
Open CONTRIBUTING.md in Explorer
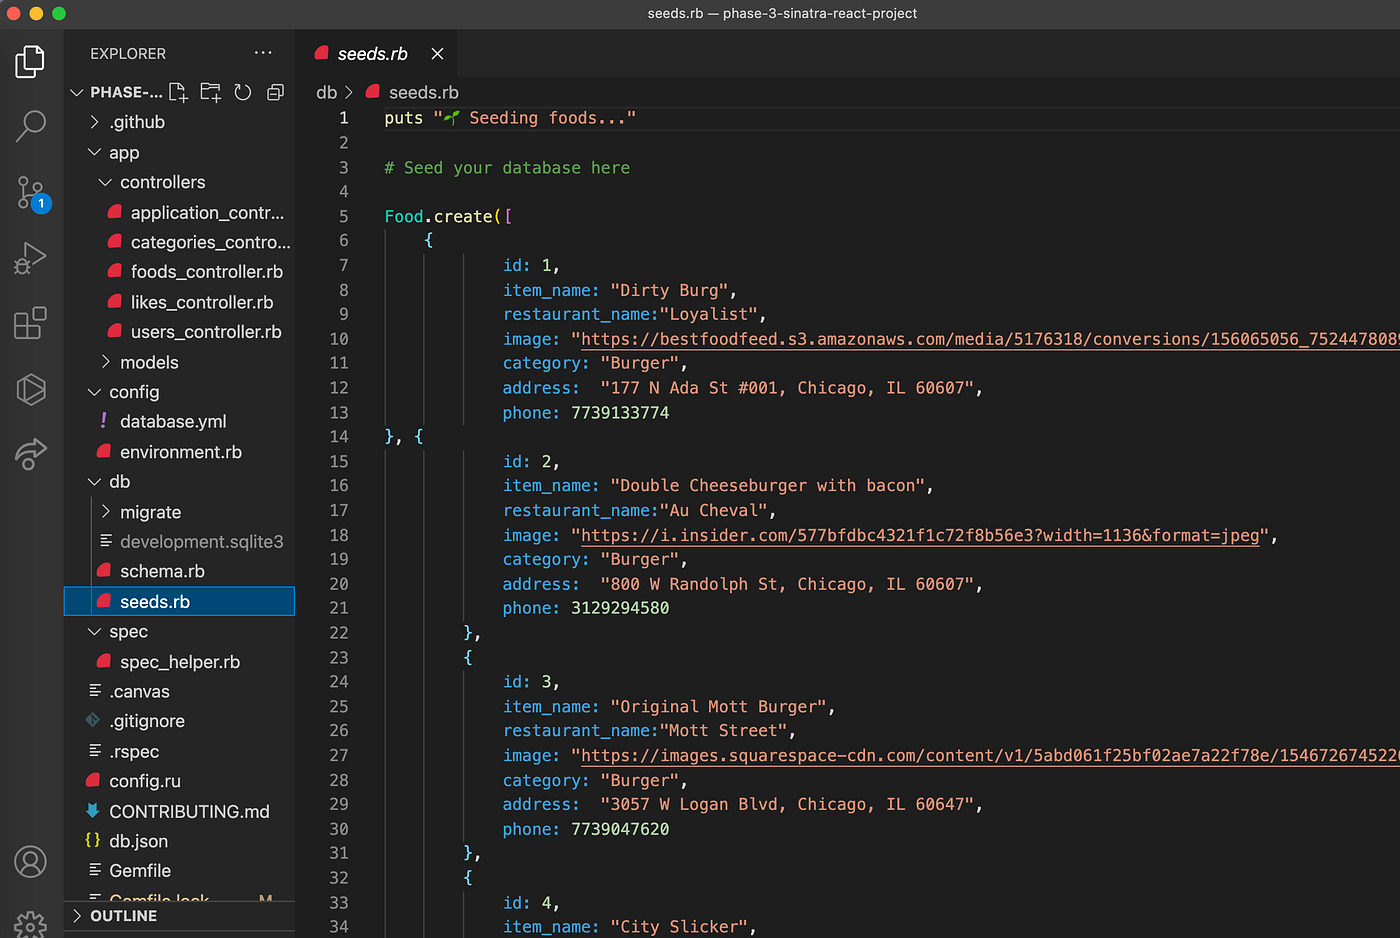[179, 812]
